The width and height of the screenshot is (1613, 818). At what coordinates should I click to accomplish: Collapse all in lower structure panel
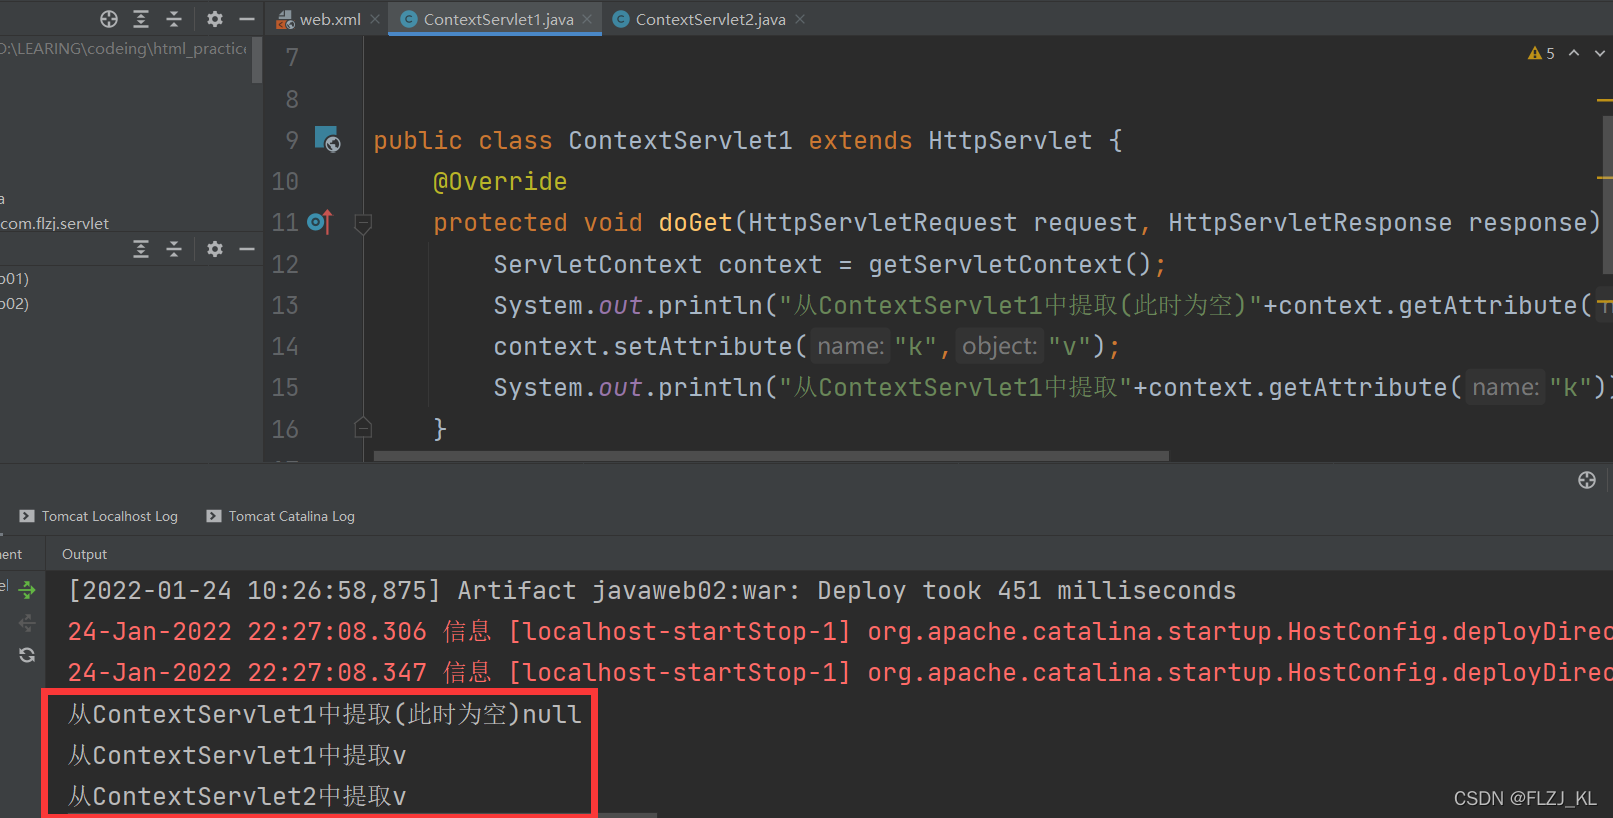[x=174, y=249]
